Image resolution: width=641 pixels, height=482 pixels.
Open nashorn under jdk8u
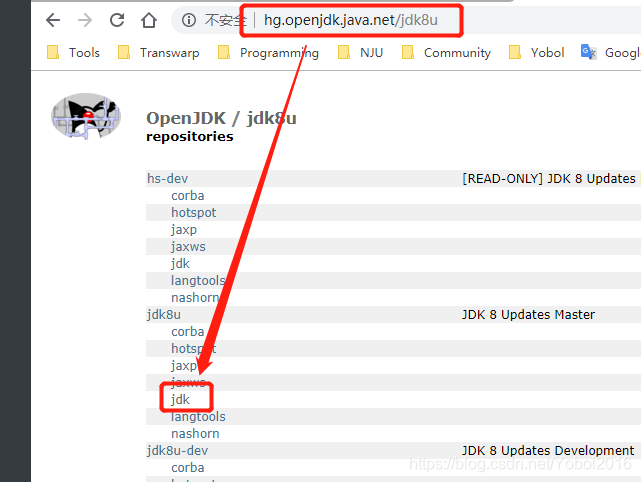(x=195, y=434)
